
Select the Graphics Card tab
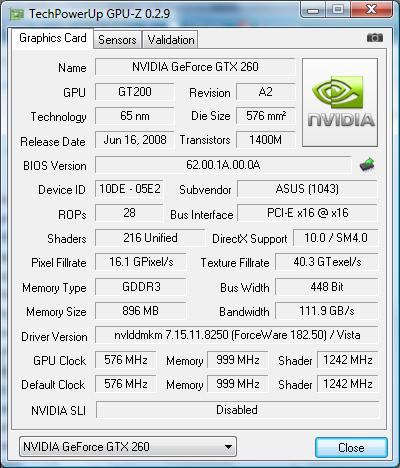pyautogui.click(x=53, y=38)
